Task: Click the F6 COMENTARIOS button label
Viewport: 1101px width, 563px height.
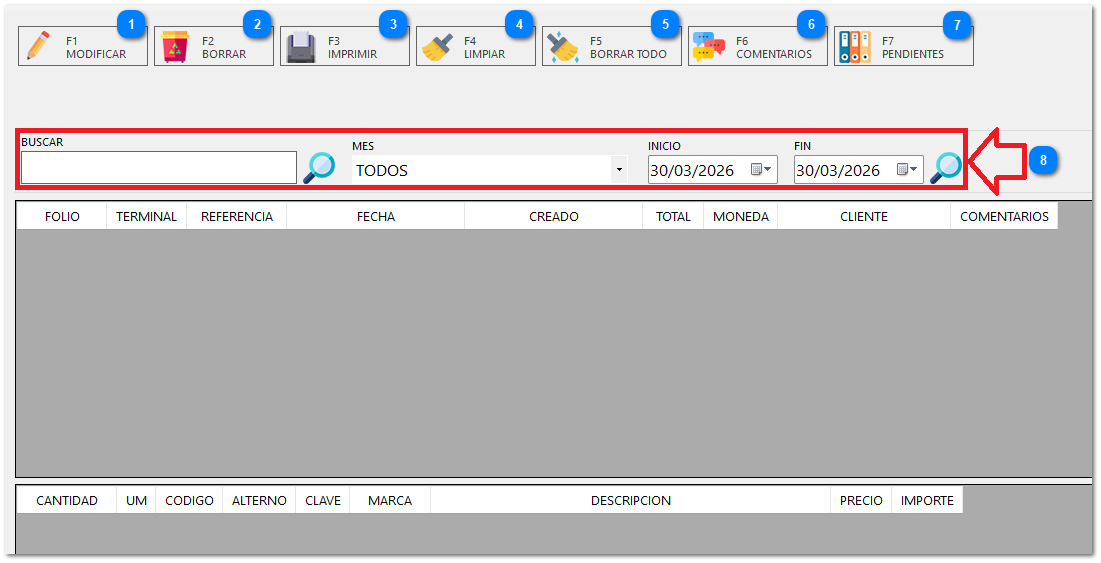Action: (774, 48)
